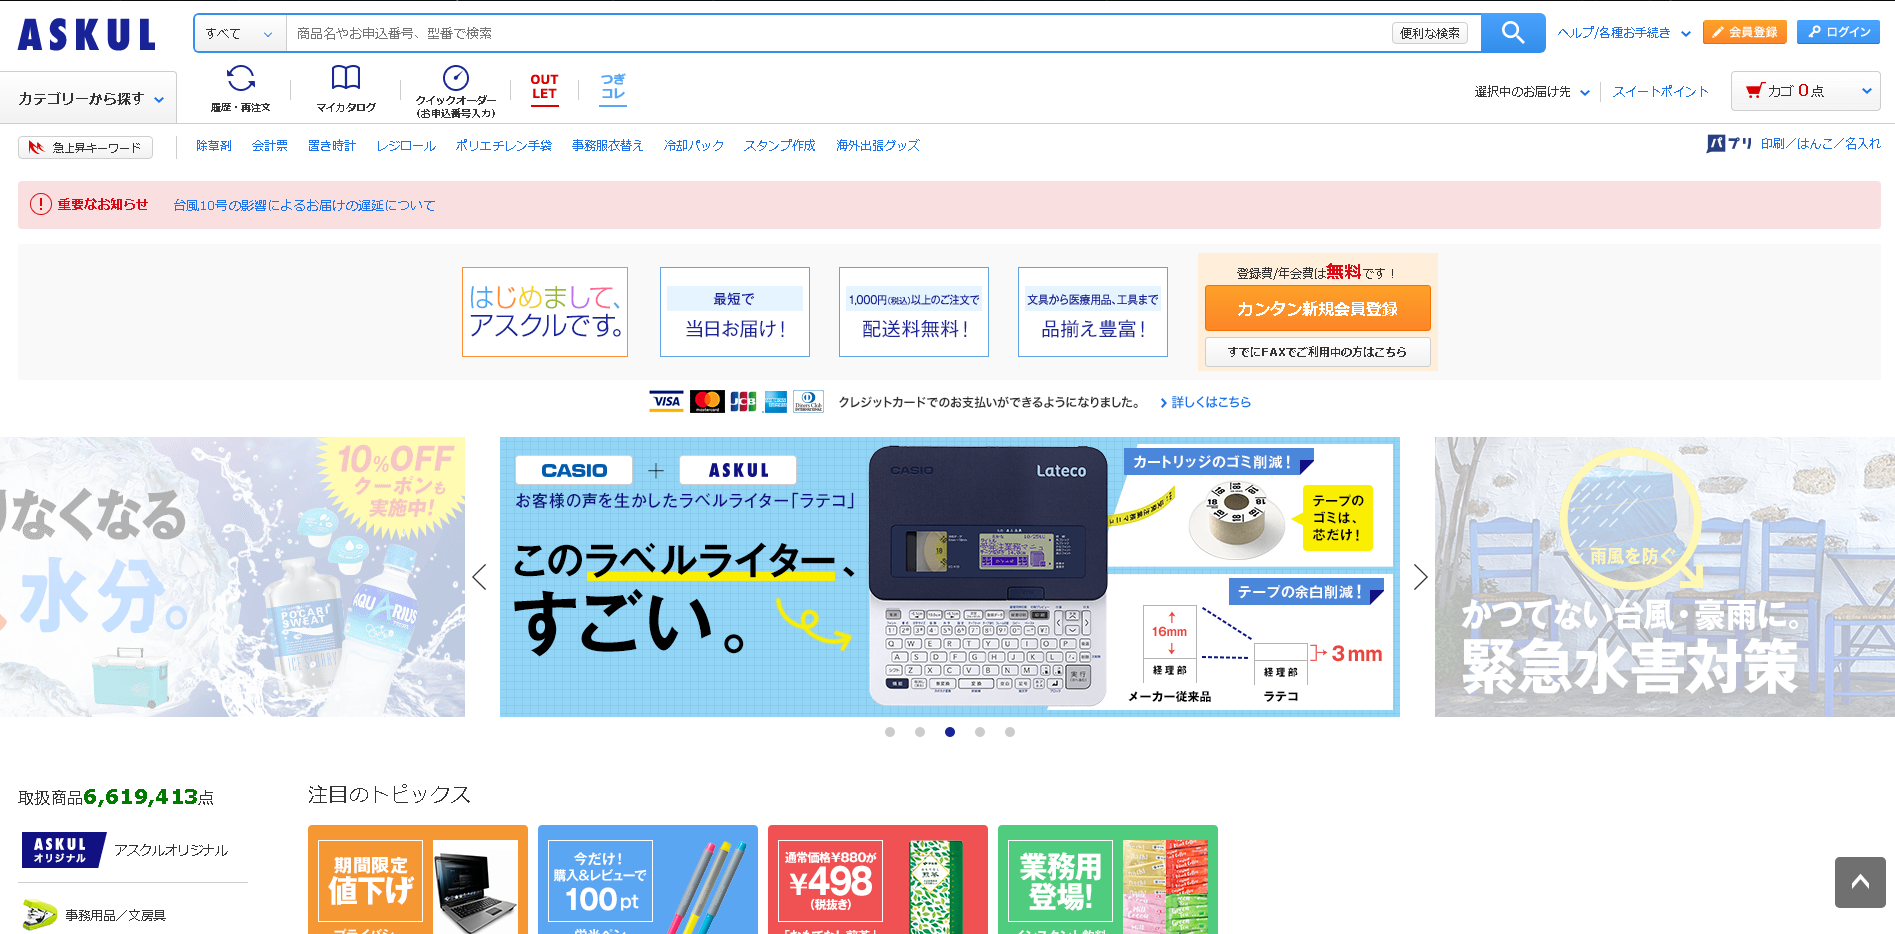Viewport: 1895px width, 934px height.
Task: Click the ログイン button
Action: pos(1838,32)
